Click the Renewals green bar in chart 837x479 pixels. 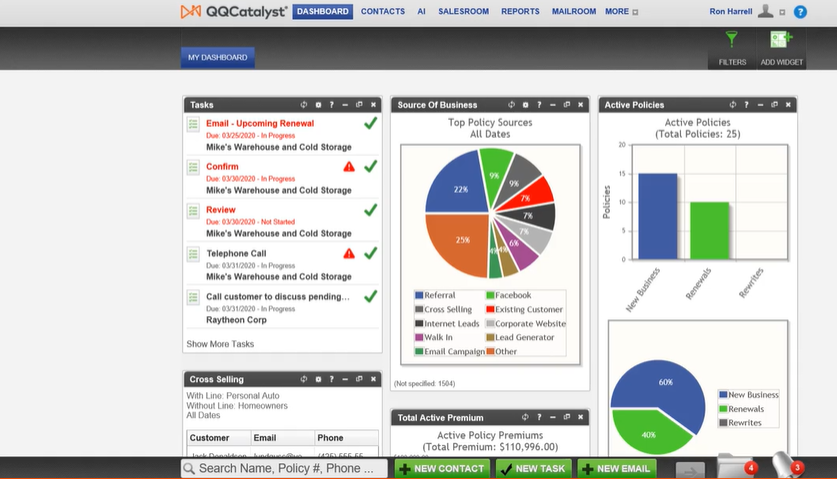709,231
